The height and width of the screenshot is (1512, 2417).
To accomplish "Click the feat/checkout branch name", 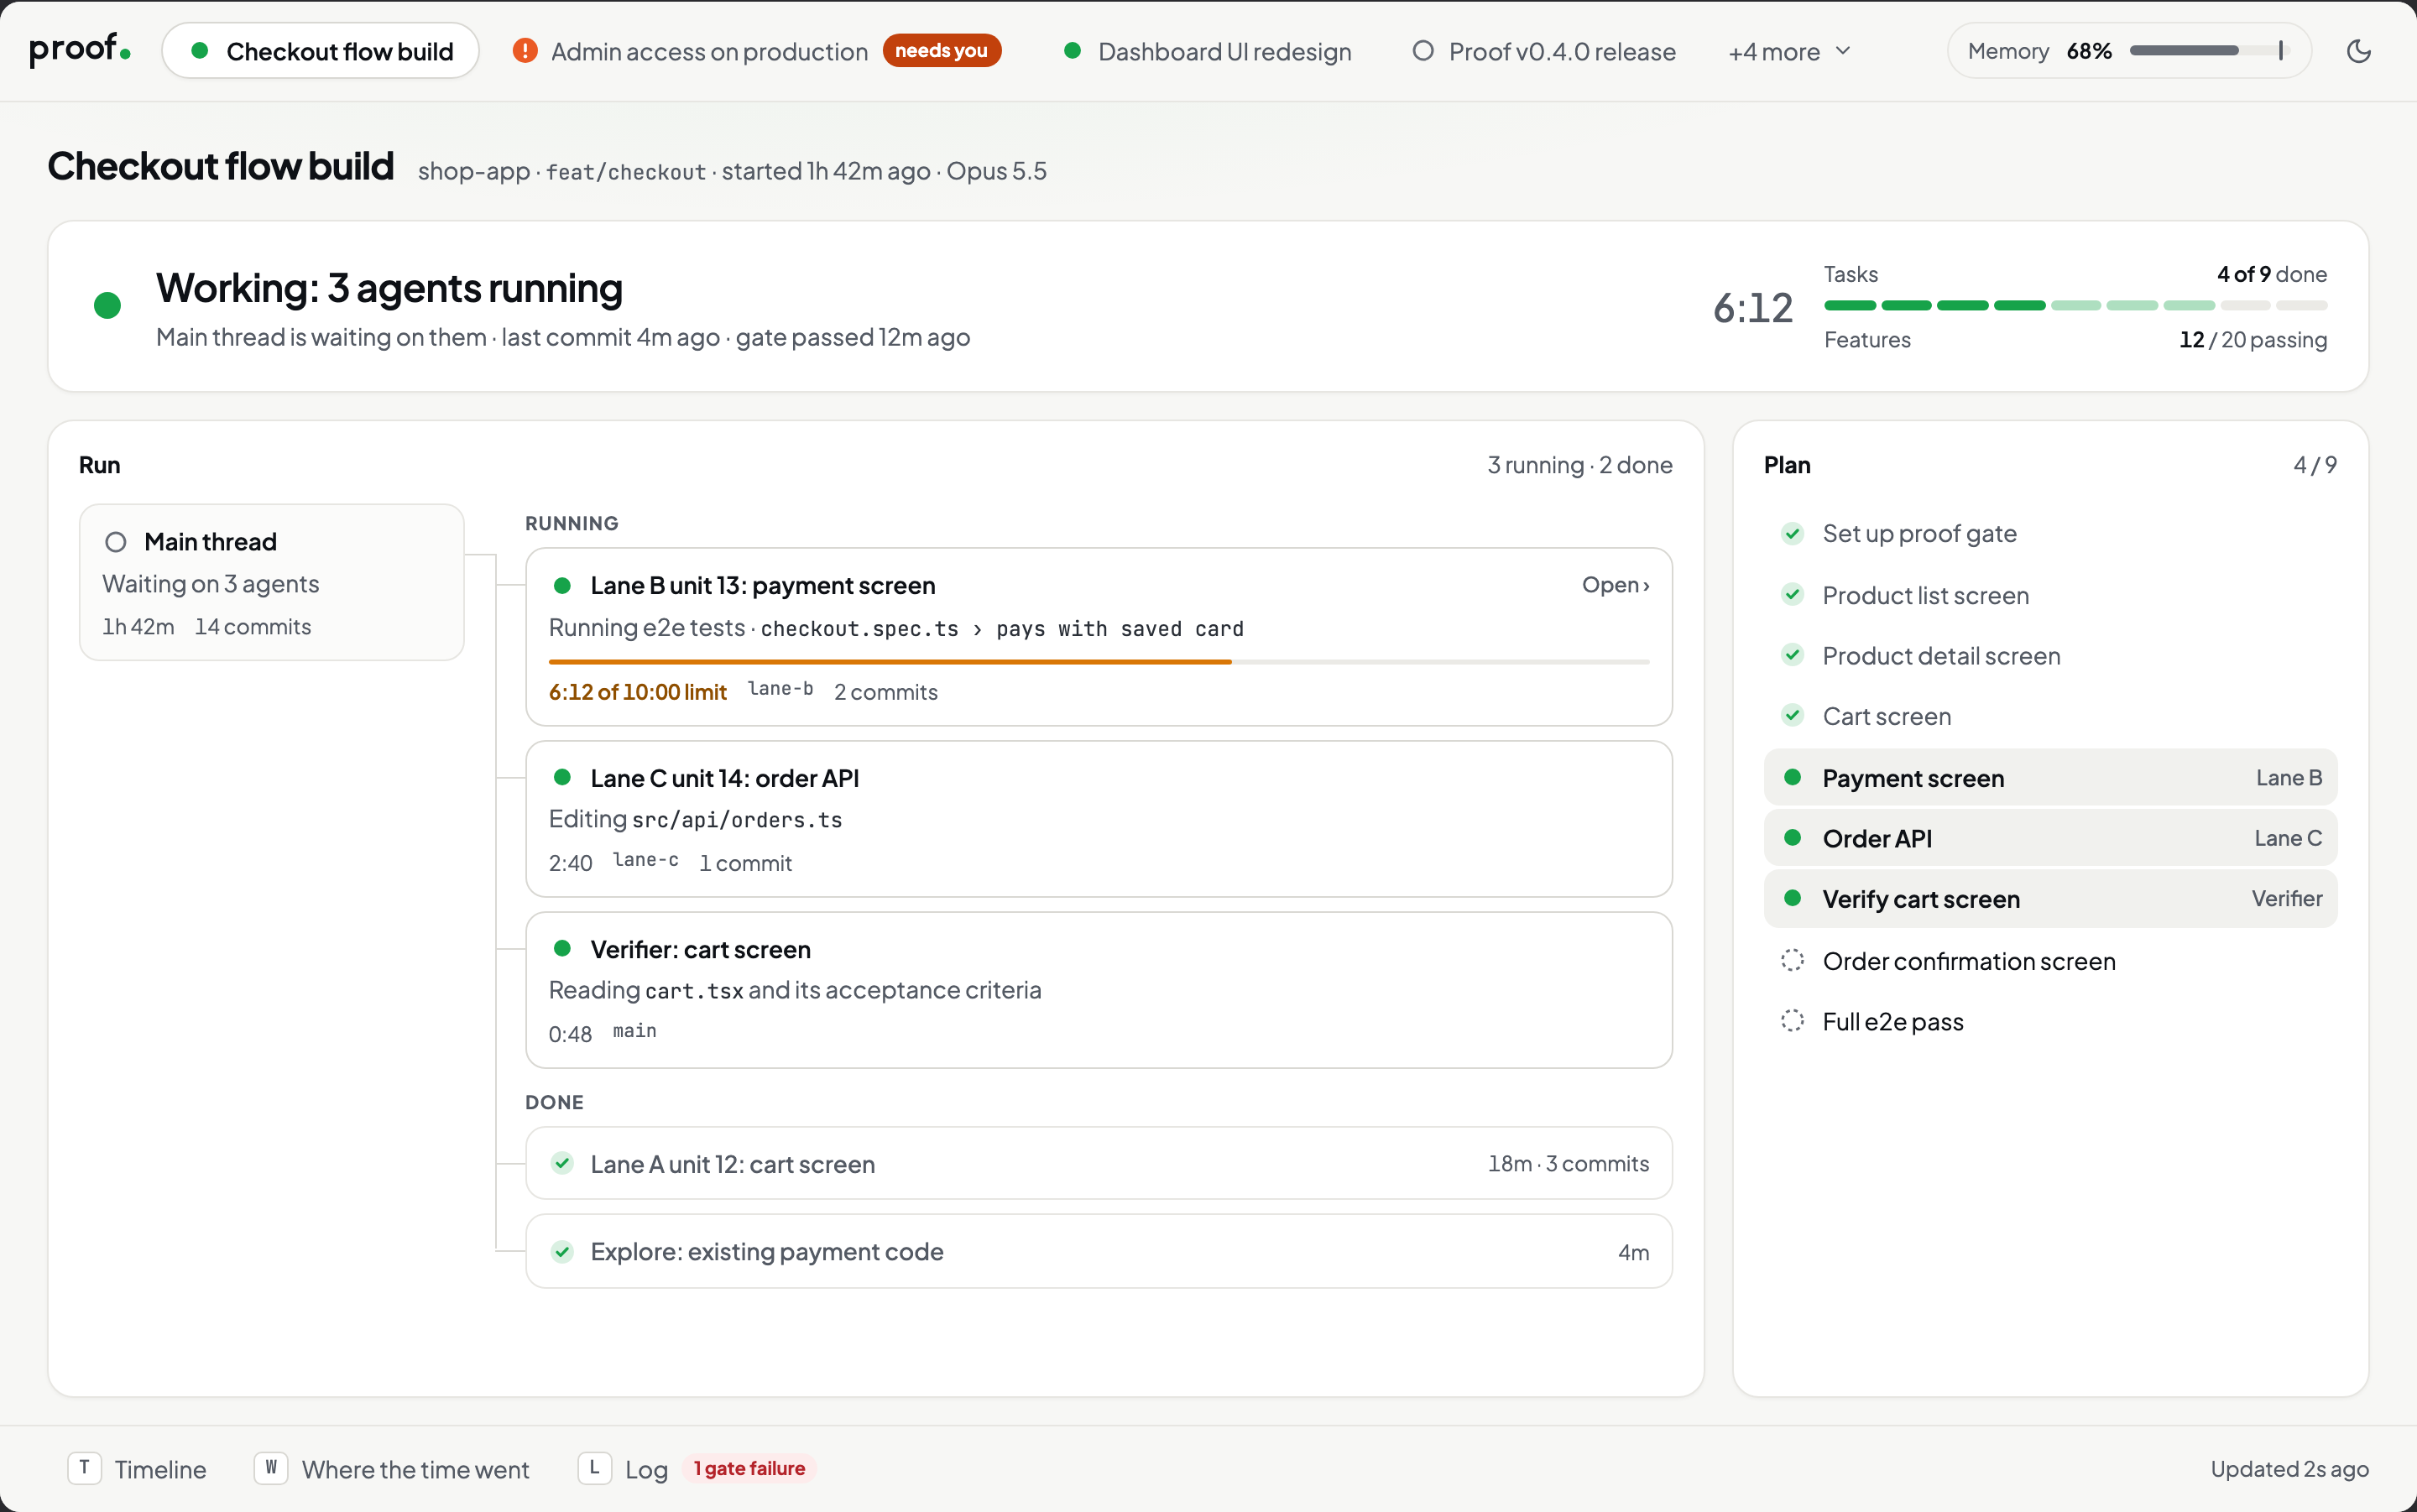I will pyautogui.click(x=626, y=172).
